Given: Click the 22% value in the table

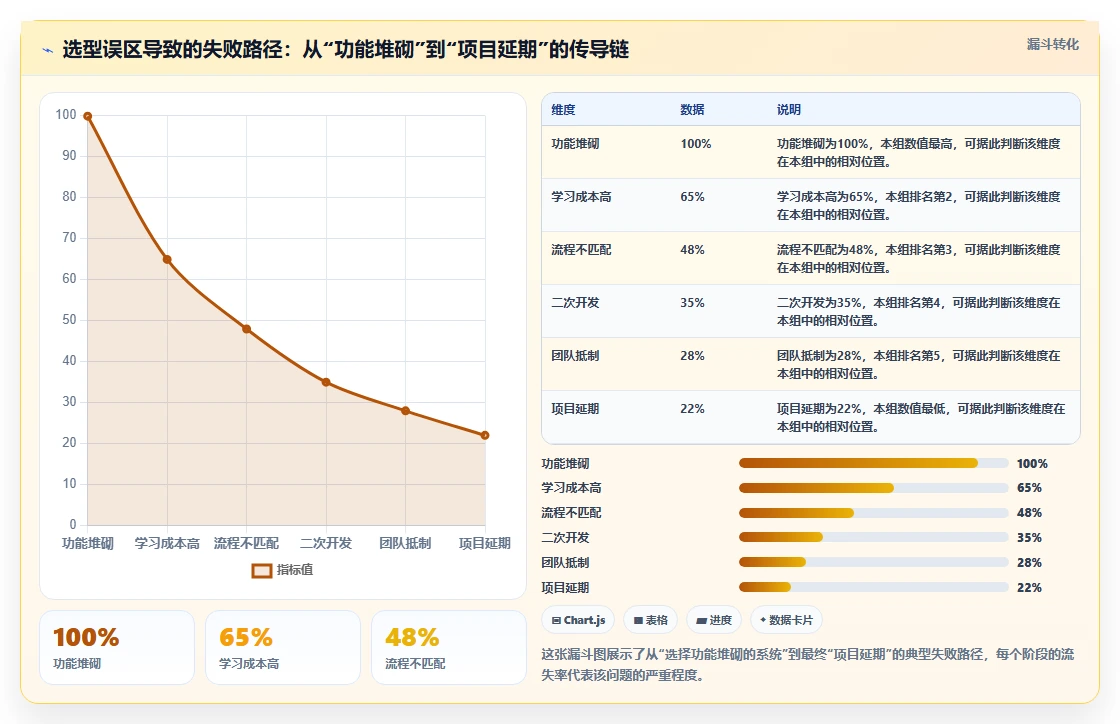Looking at the screenshot, I should (x=692, y=408).
